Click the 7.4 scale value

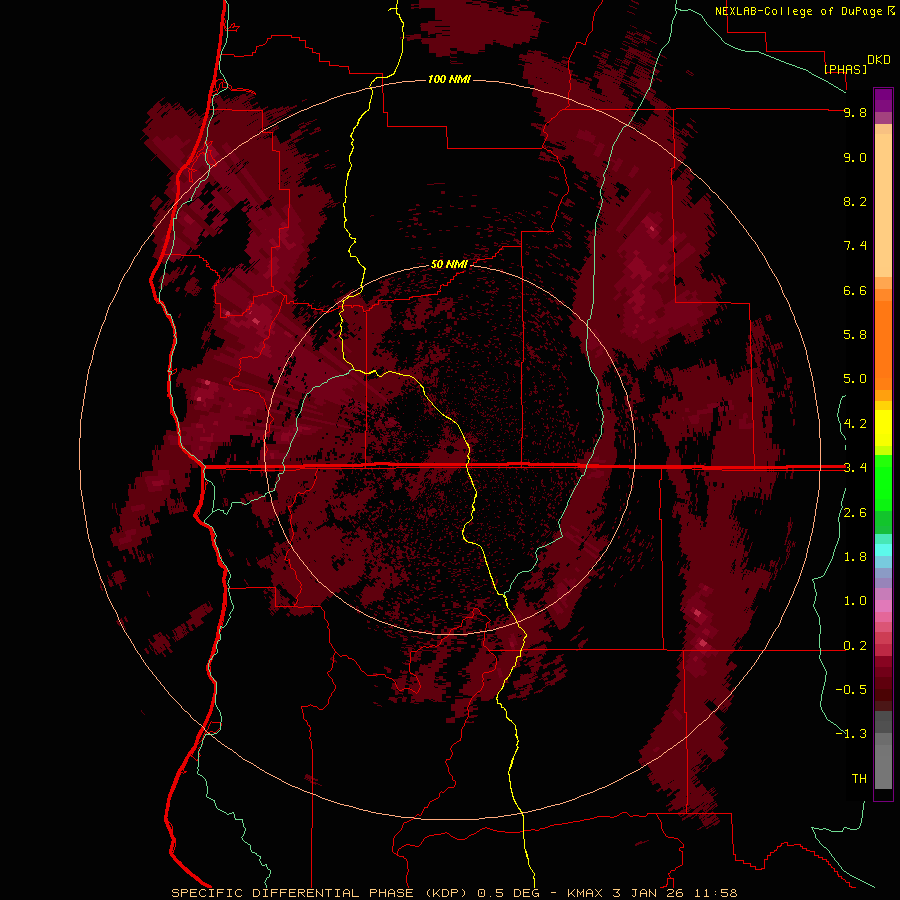[855, 246]
